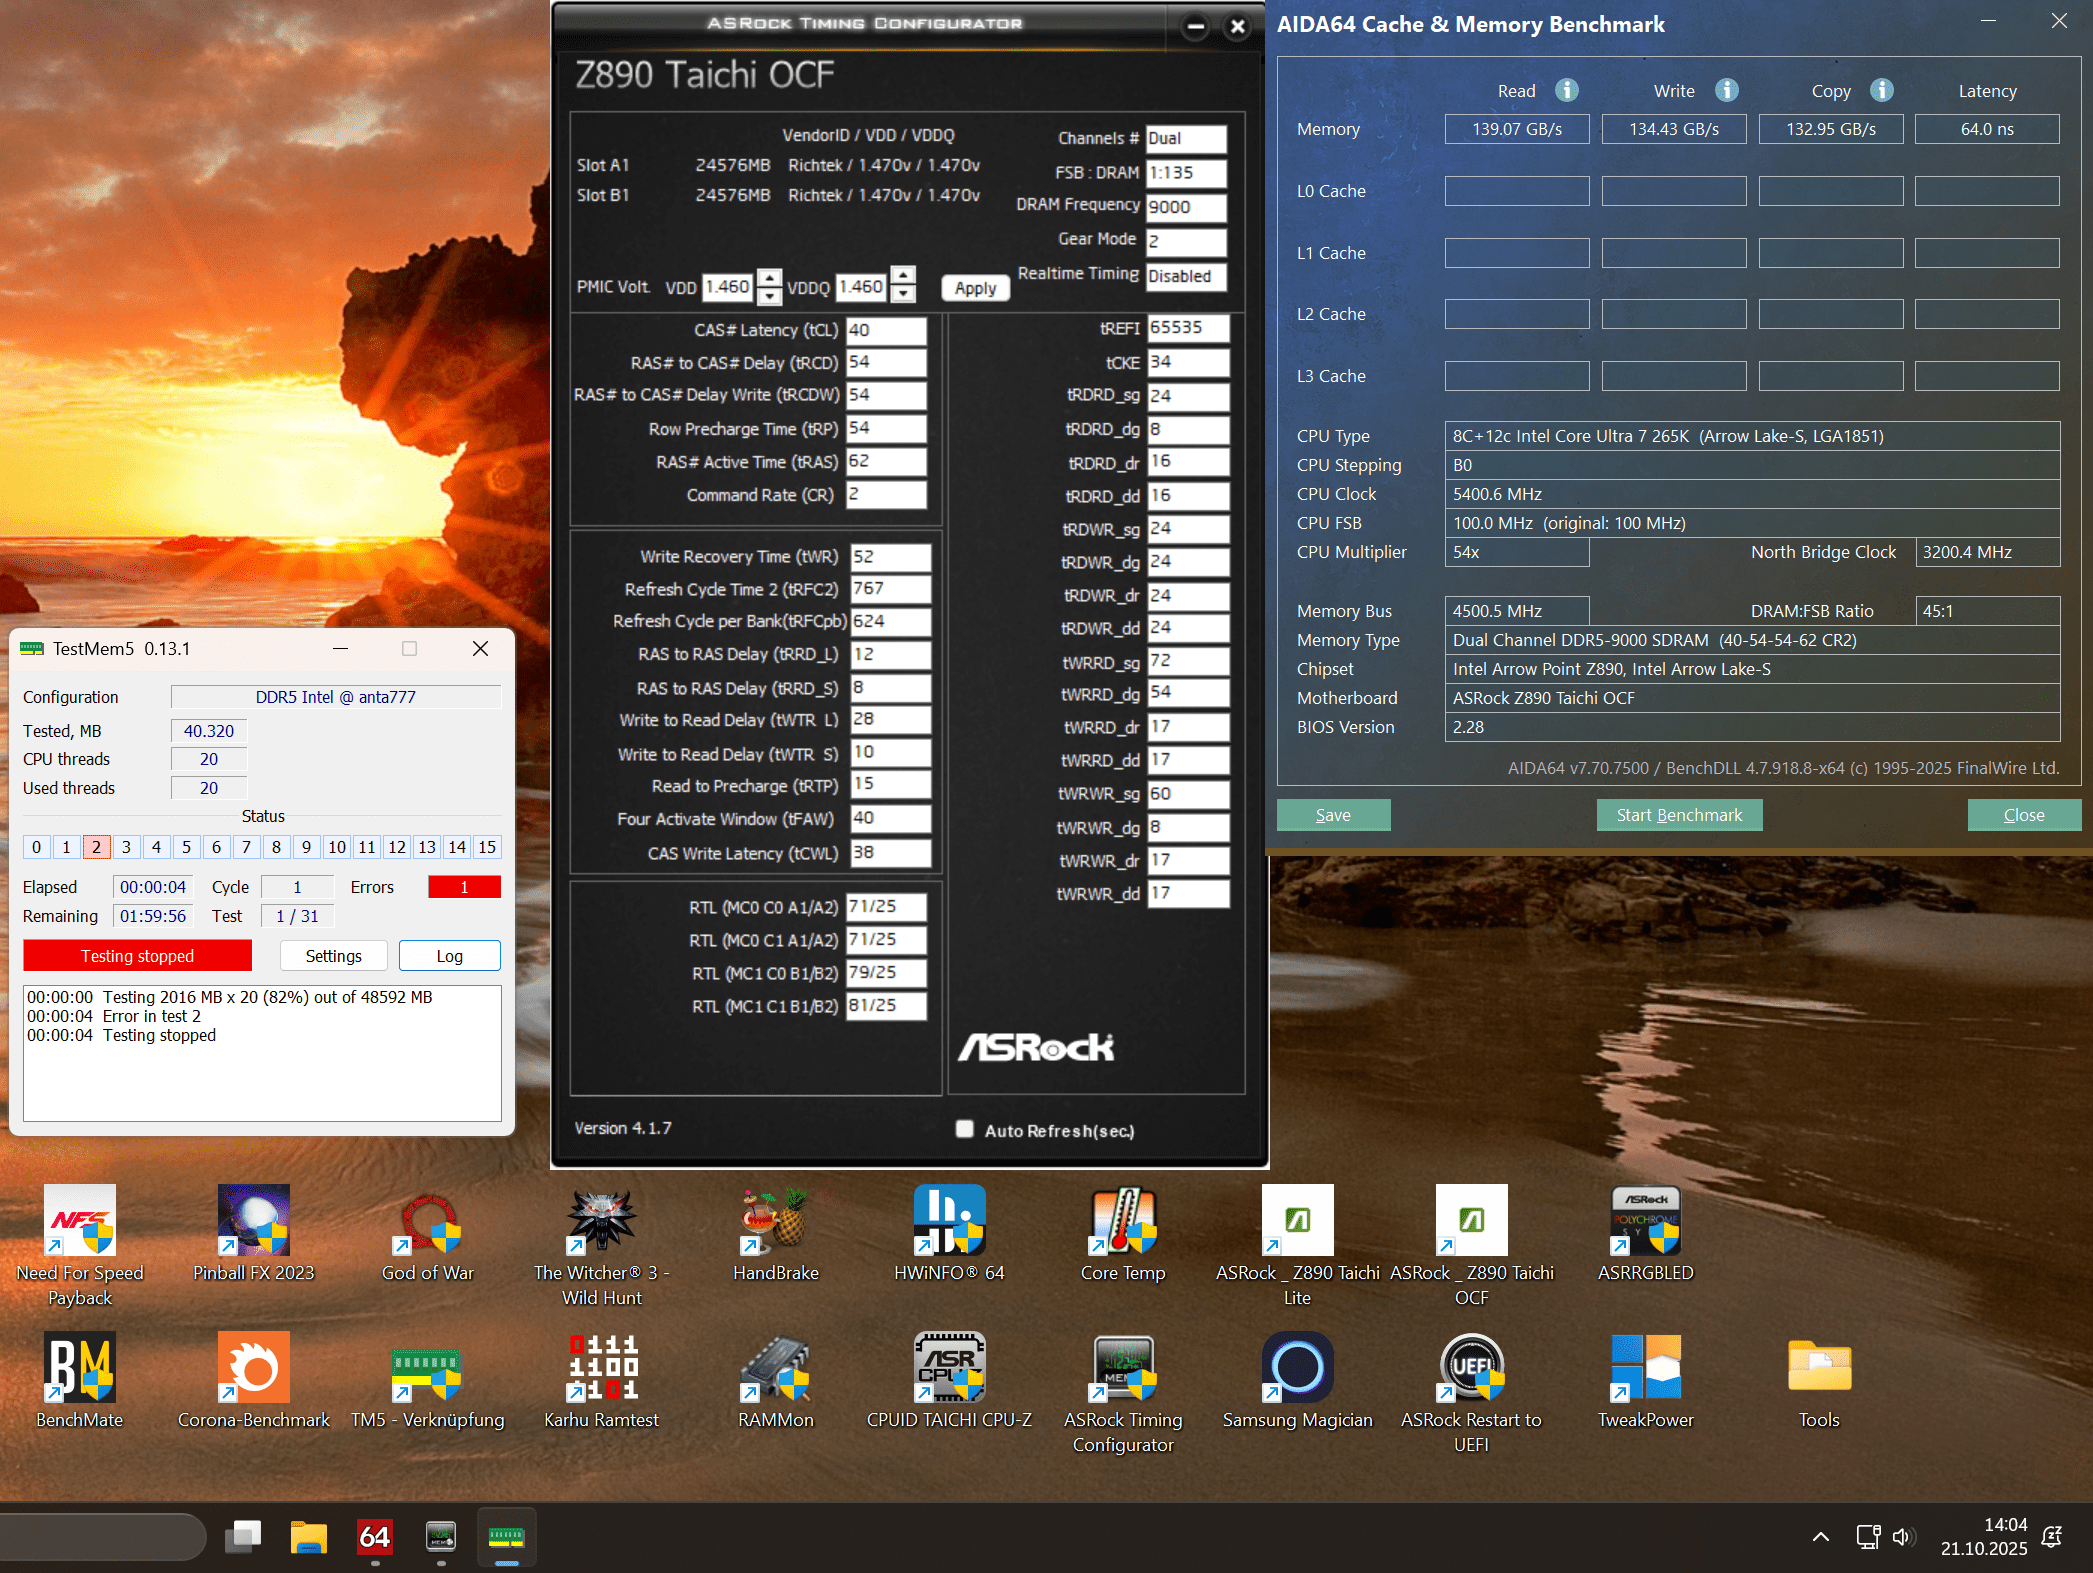The image size is (2093, 1573).
Task: Click thread status box 15 in TestMem5
Action: (487, 847)
